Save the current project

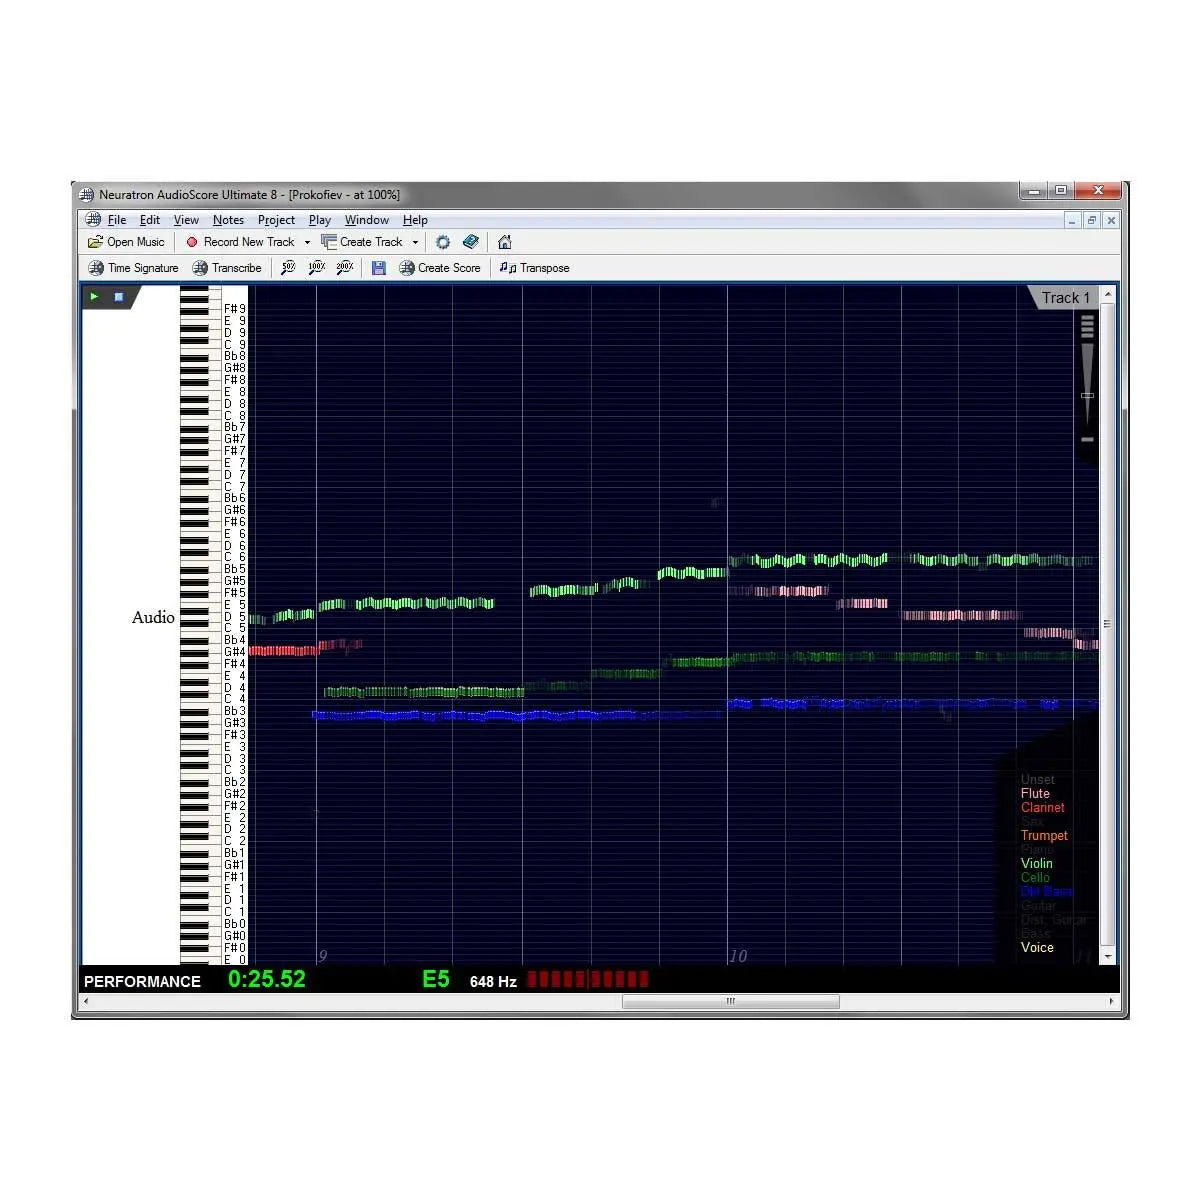[379, 267]
